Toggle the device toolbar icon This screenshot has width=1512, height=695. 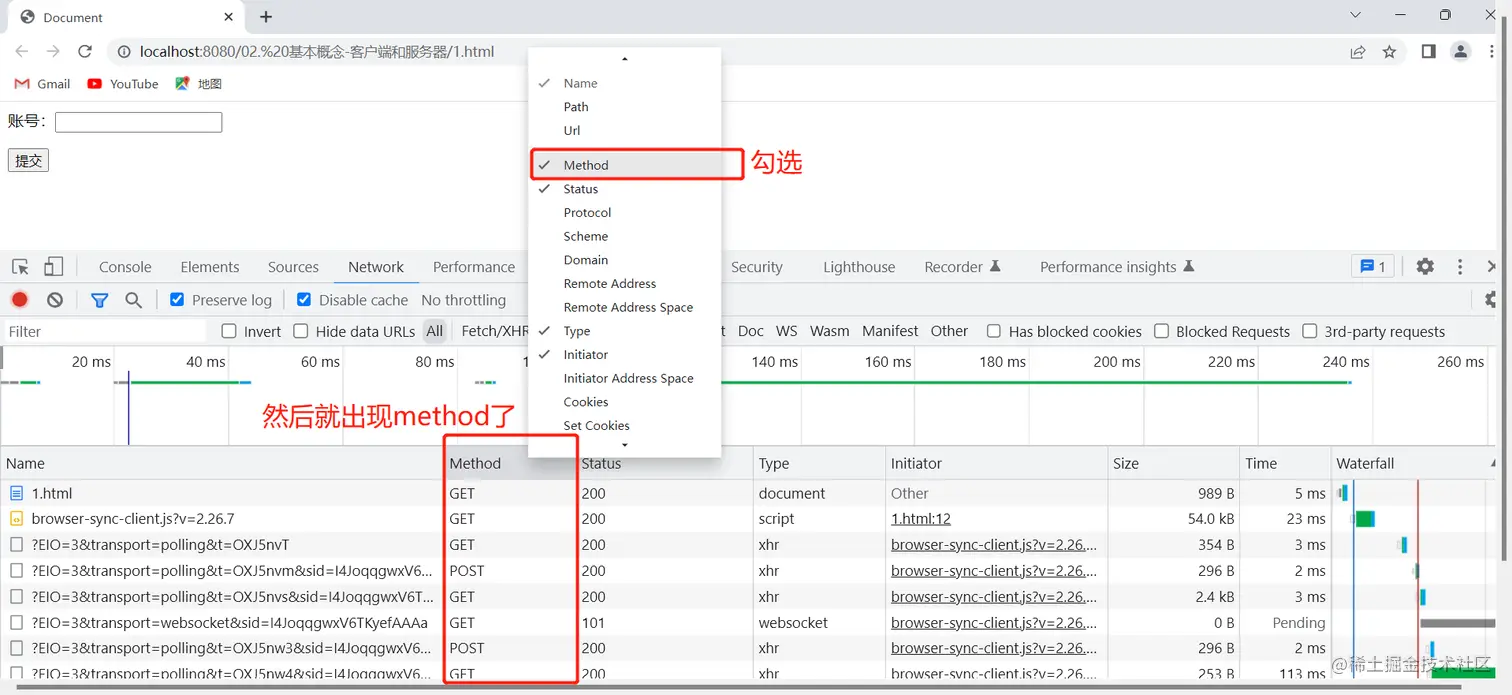(53, 267)
